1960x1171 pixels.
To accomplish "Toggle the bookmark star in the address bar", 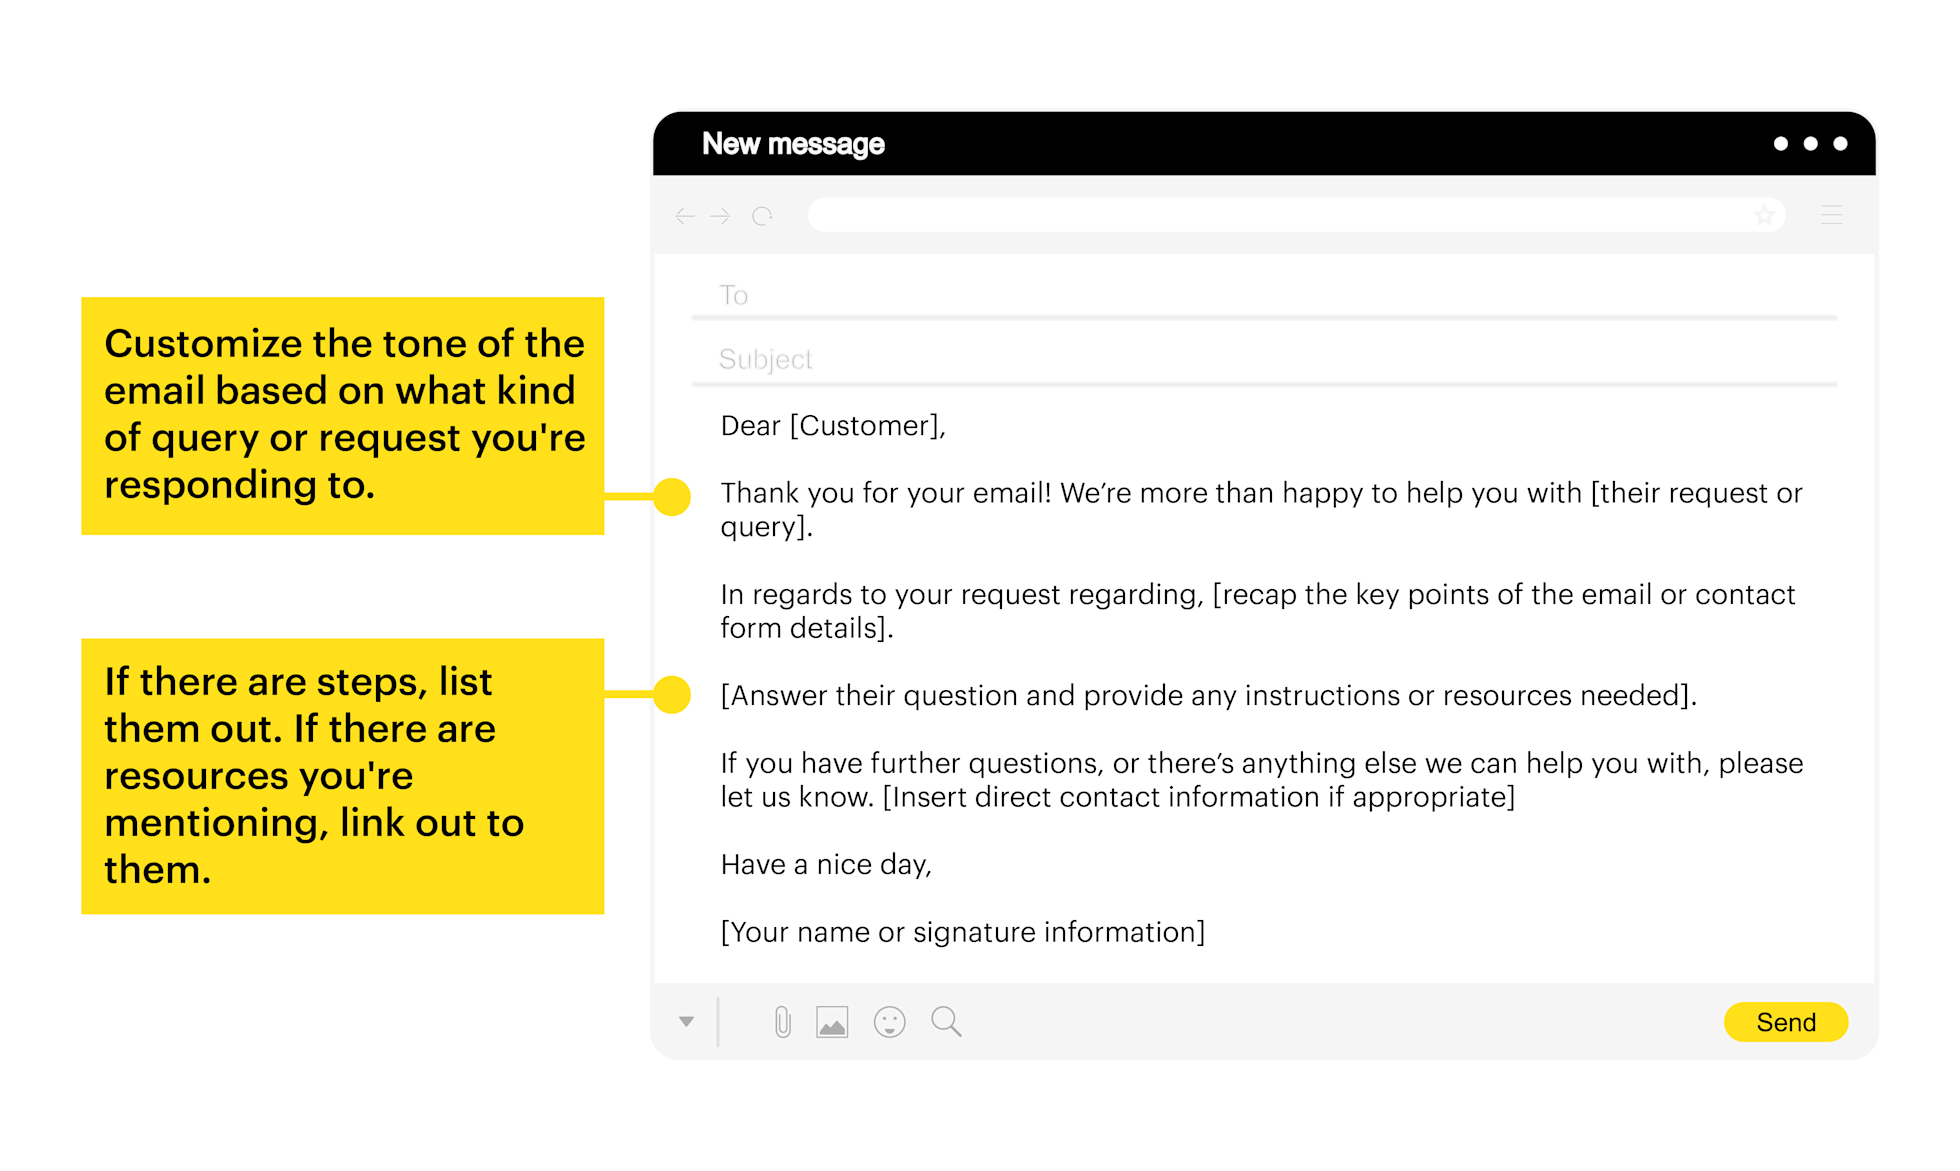I will [1765, 214].
